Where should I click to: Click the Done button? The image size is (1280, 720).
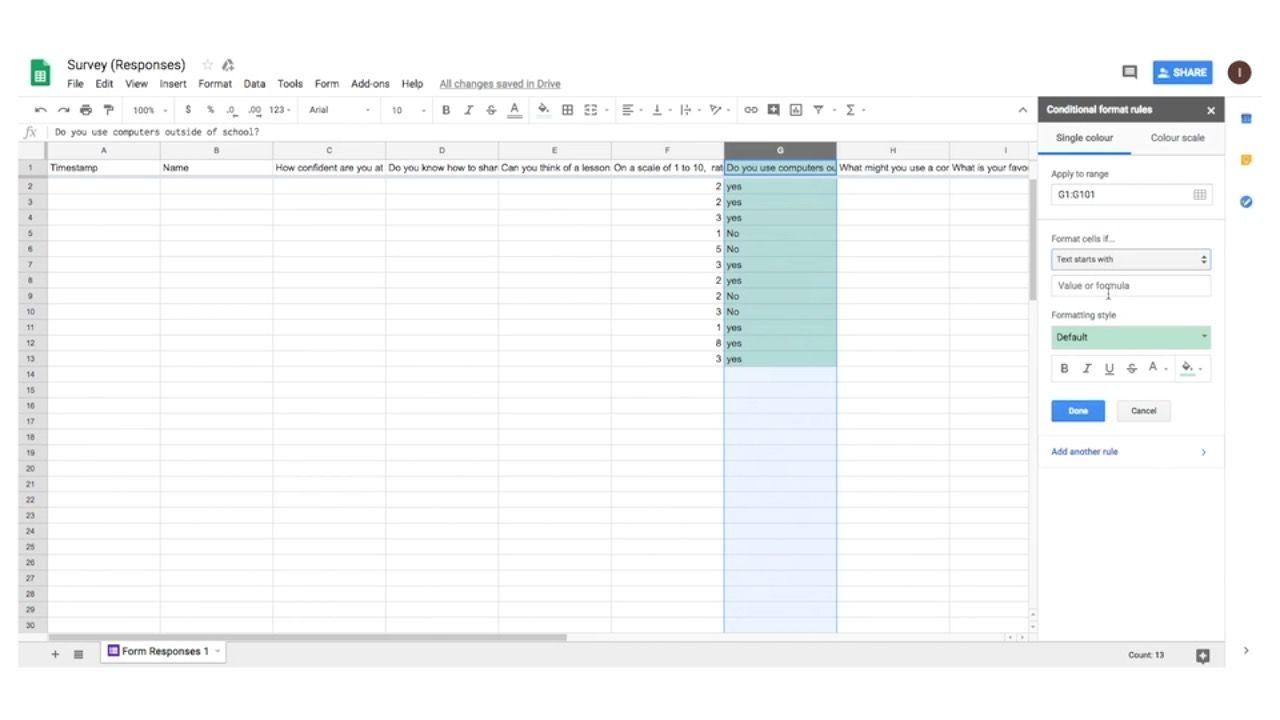[1077, 411]
